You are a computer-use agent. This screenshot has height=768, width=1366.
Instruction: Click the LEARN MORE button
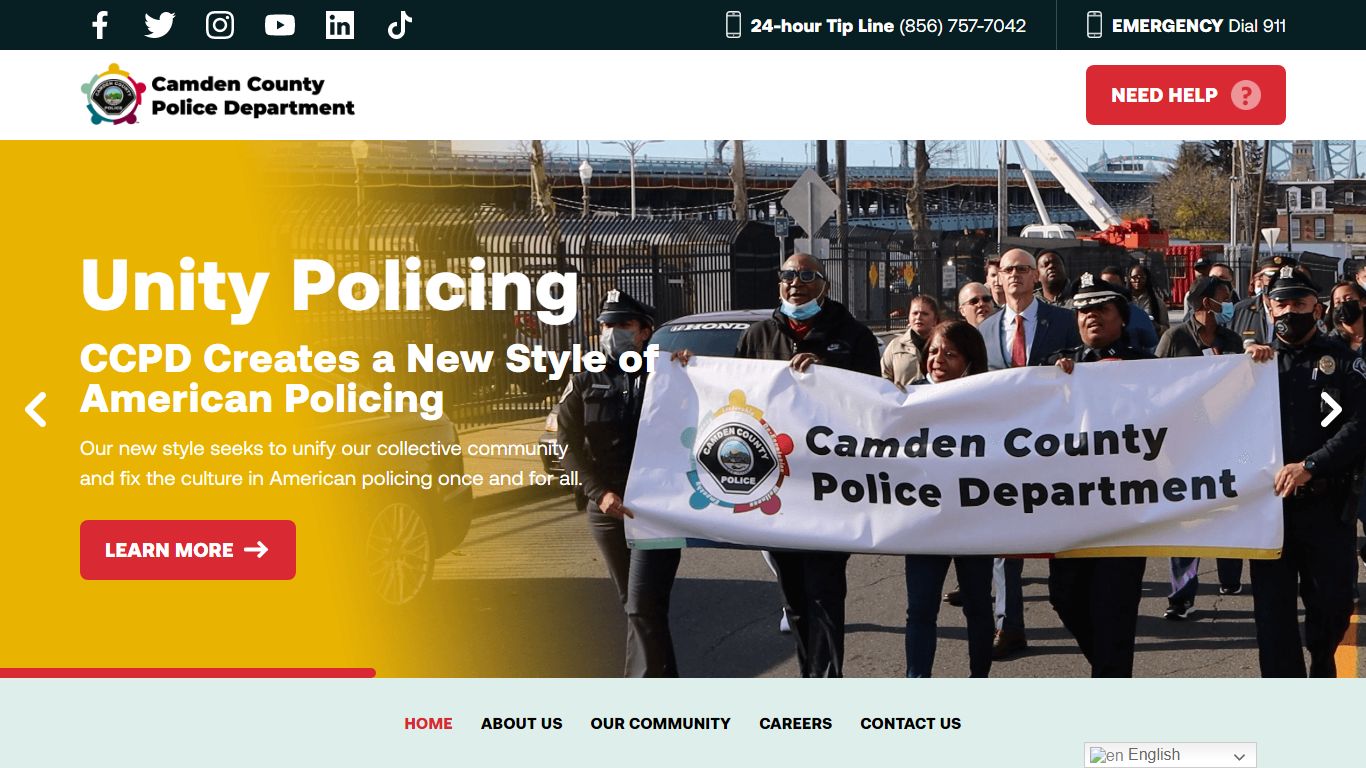point(188,550)
